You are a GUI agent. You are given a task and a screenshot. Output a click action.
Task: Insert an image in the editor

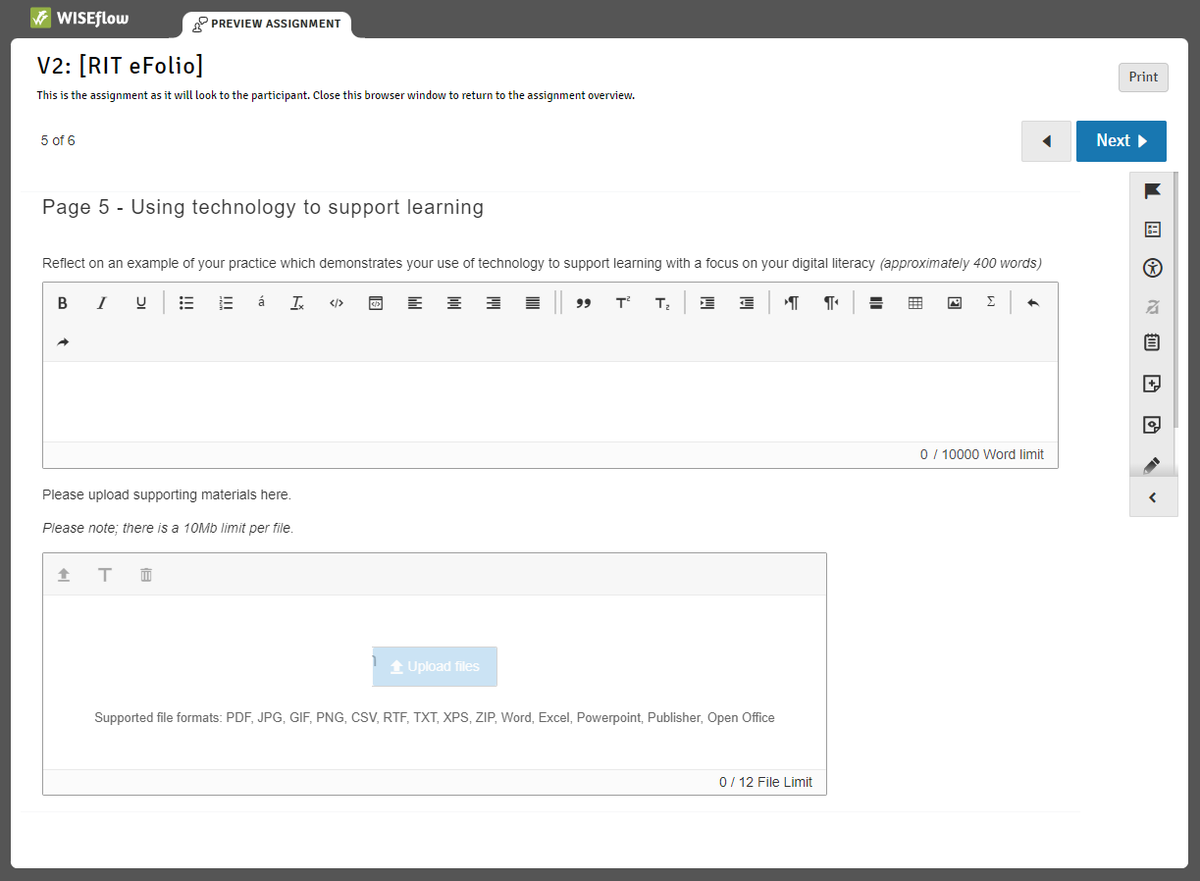click(954, 303)
